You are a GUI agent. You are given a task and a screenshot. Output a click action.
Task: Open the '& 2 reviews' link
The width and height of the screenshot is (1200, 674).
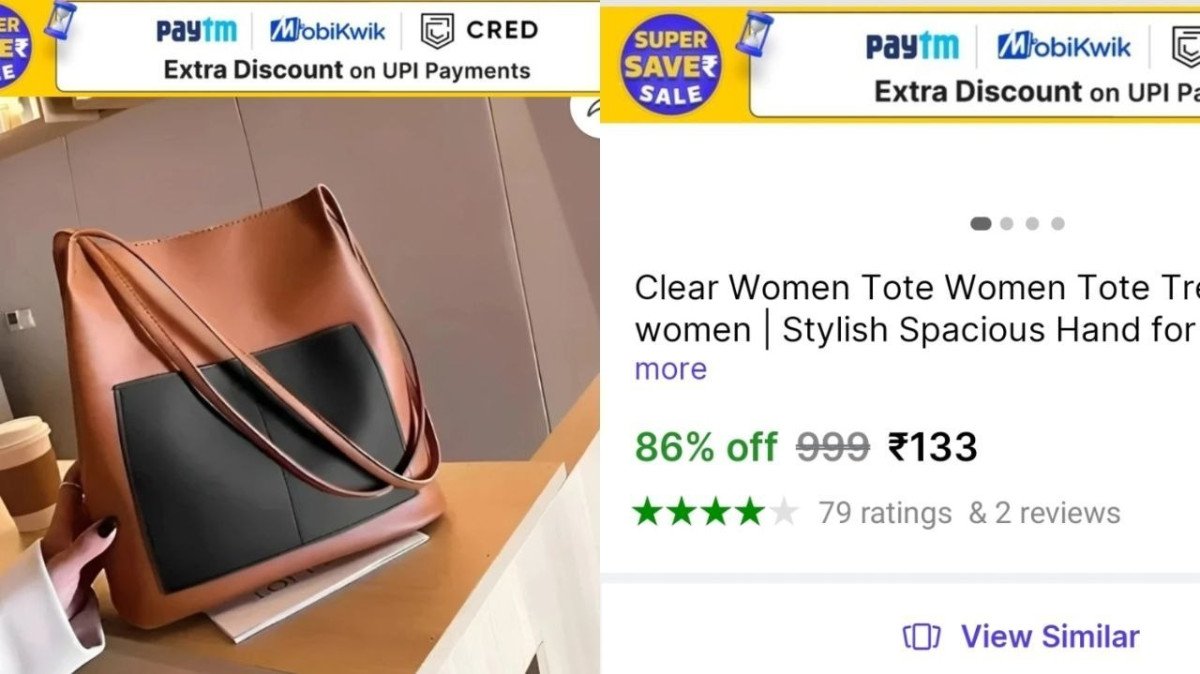tap(1044, 513)
